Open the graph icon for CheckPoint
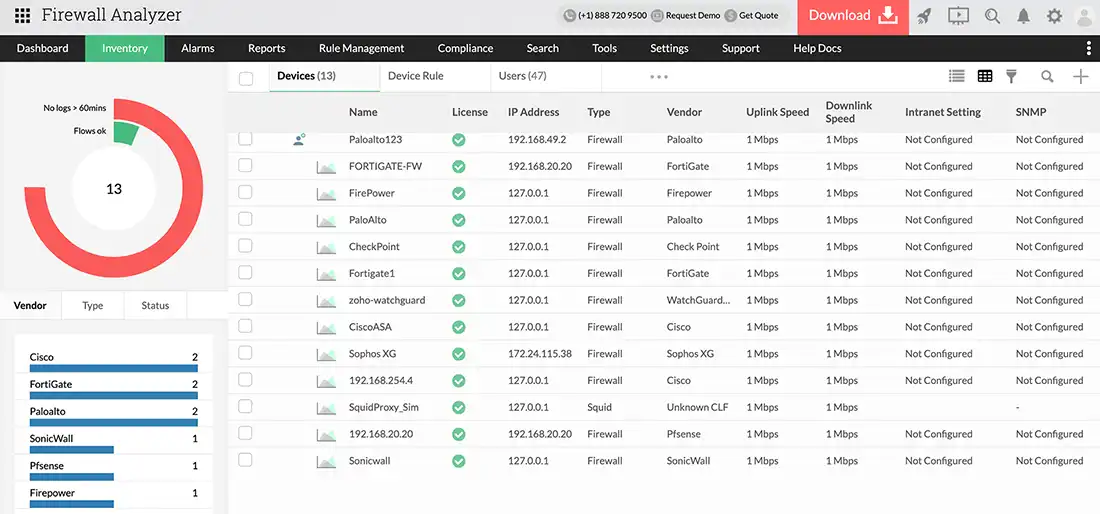1100x514 pixels. [326, 247]
